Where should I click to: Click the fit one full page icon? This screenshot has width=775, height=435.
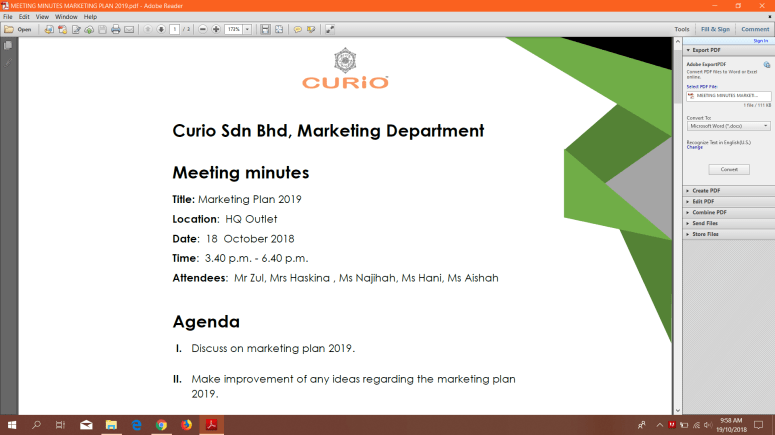click(x=279, y=30)
